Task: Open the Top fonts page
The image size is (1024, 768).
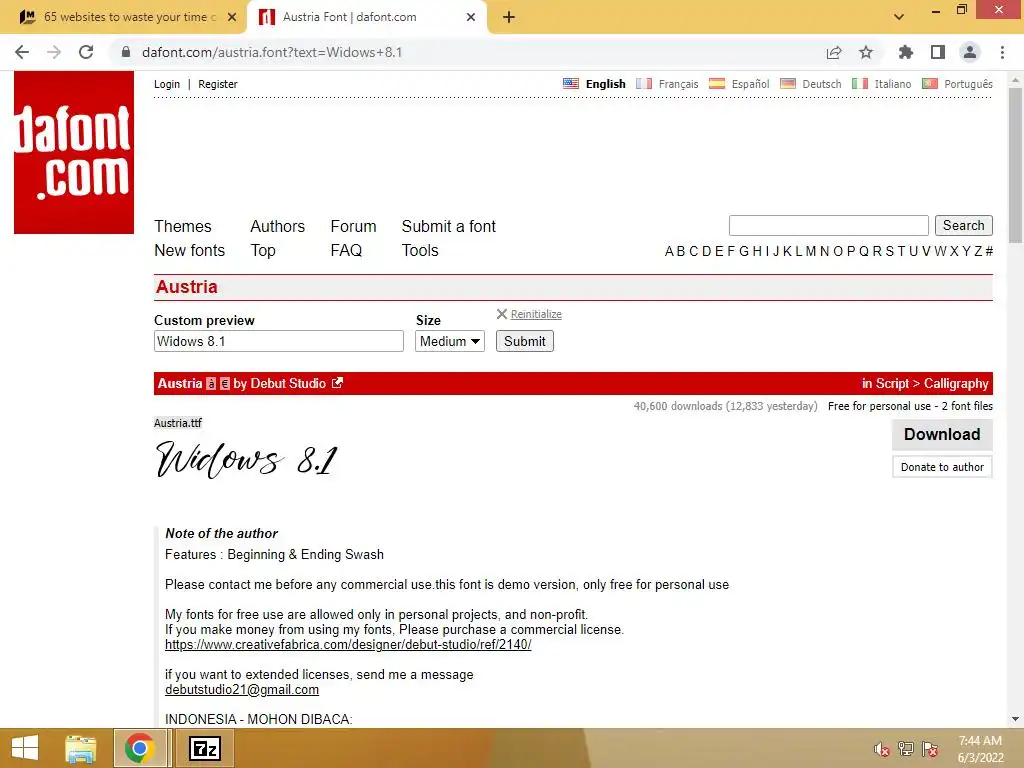Action: coord(263,250)
